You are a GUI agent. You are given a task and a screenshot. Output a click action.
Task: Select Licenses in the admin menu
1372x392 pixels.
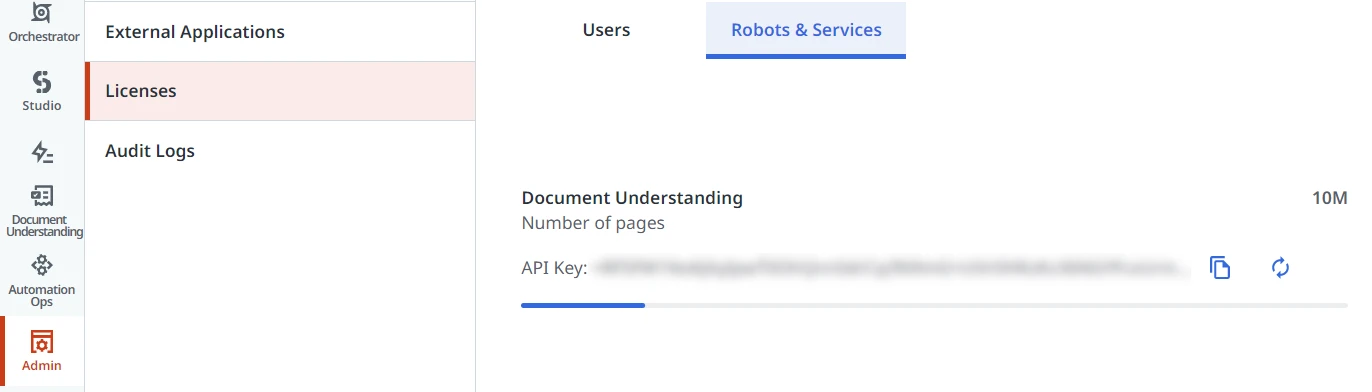280,91
